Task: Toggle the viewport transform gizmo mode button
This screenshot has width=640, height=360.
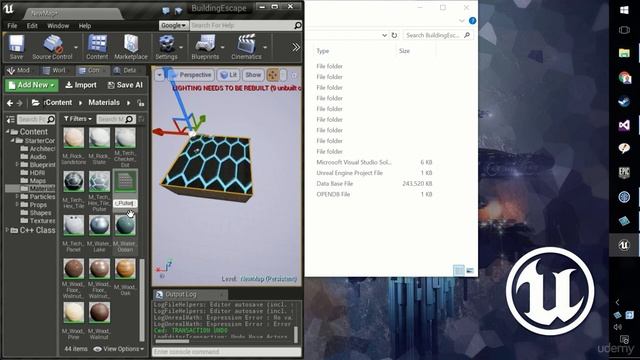Action: tap(272, 75)
